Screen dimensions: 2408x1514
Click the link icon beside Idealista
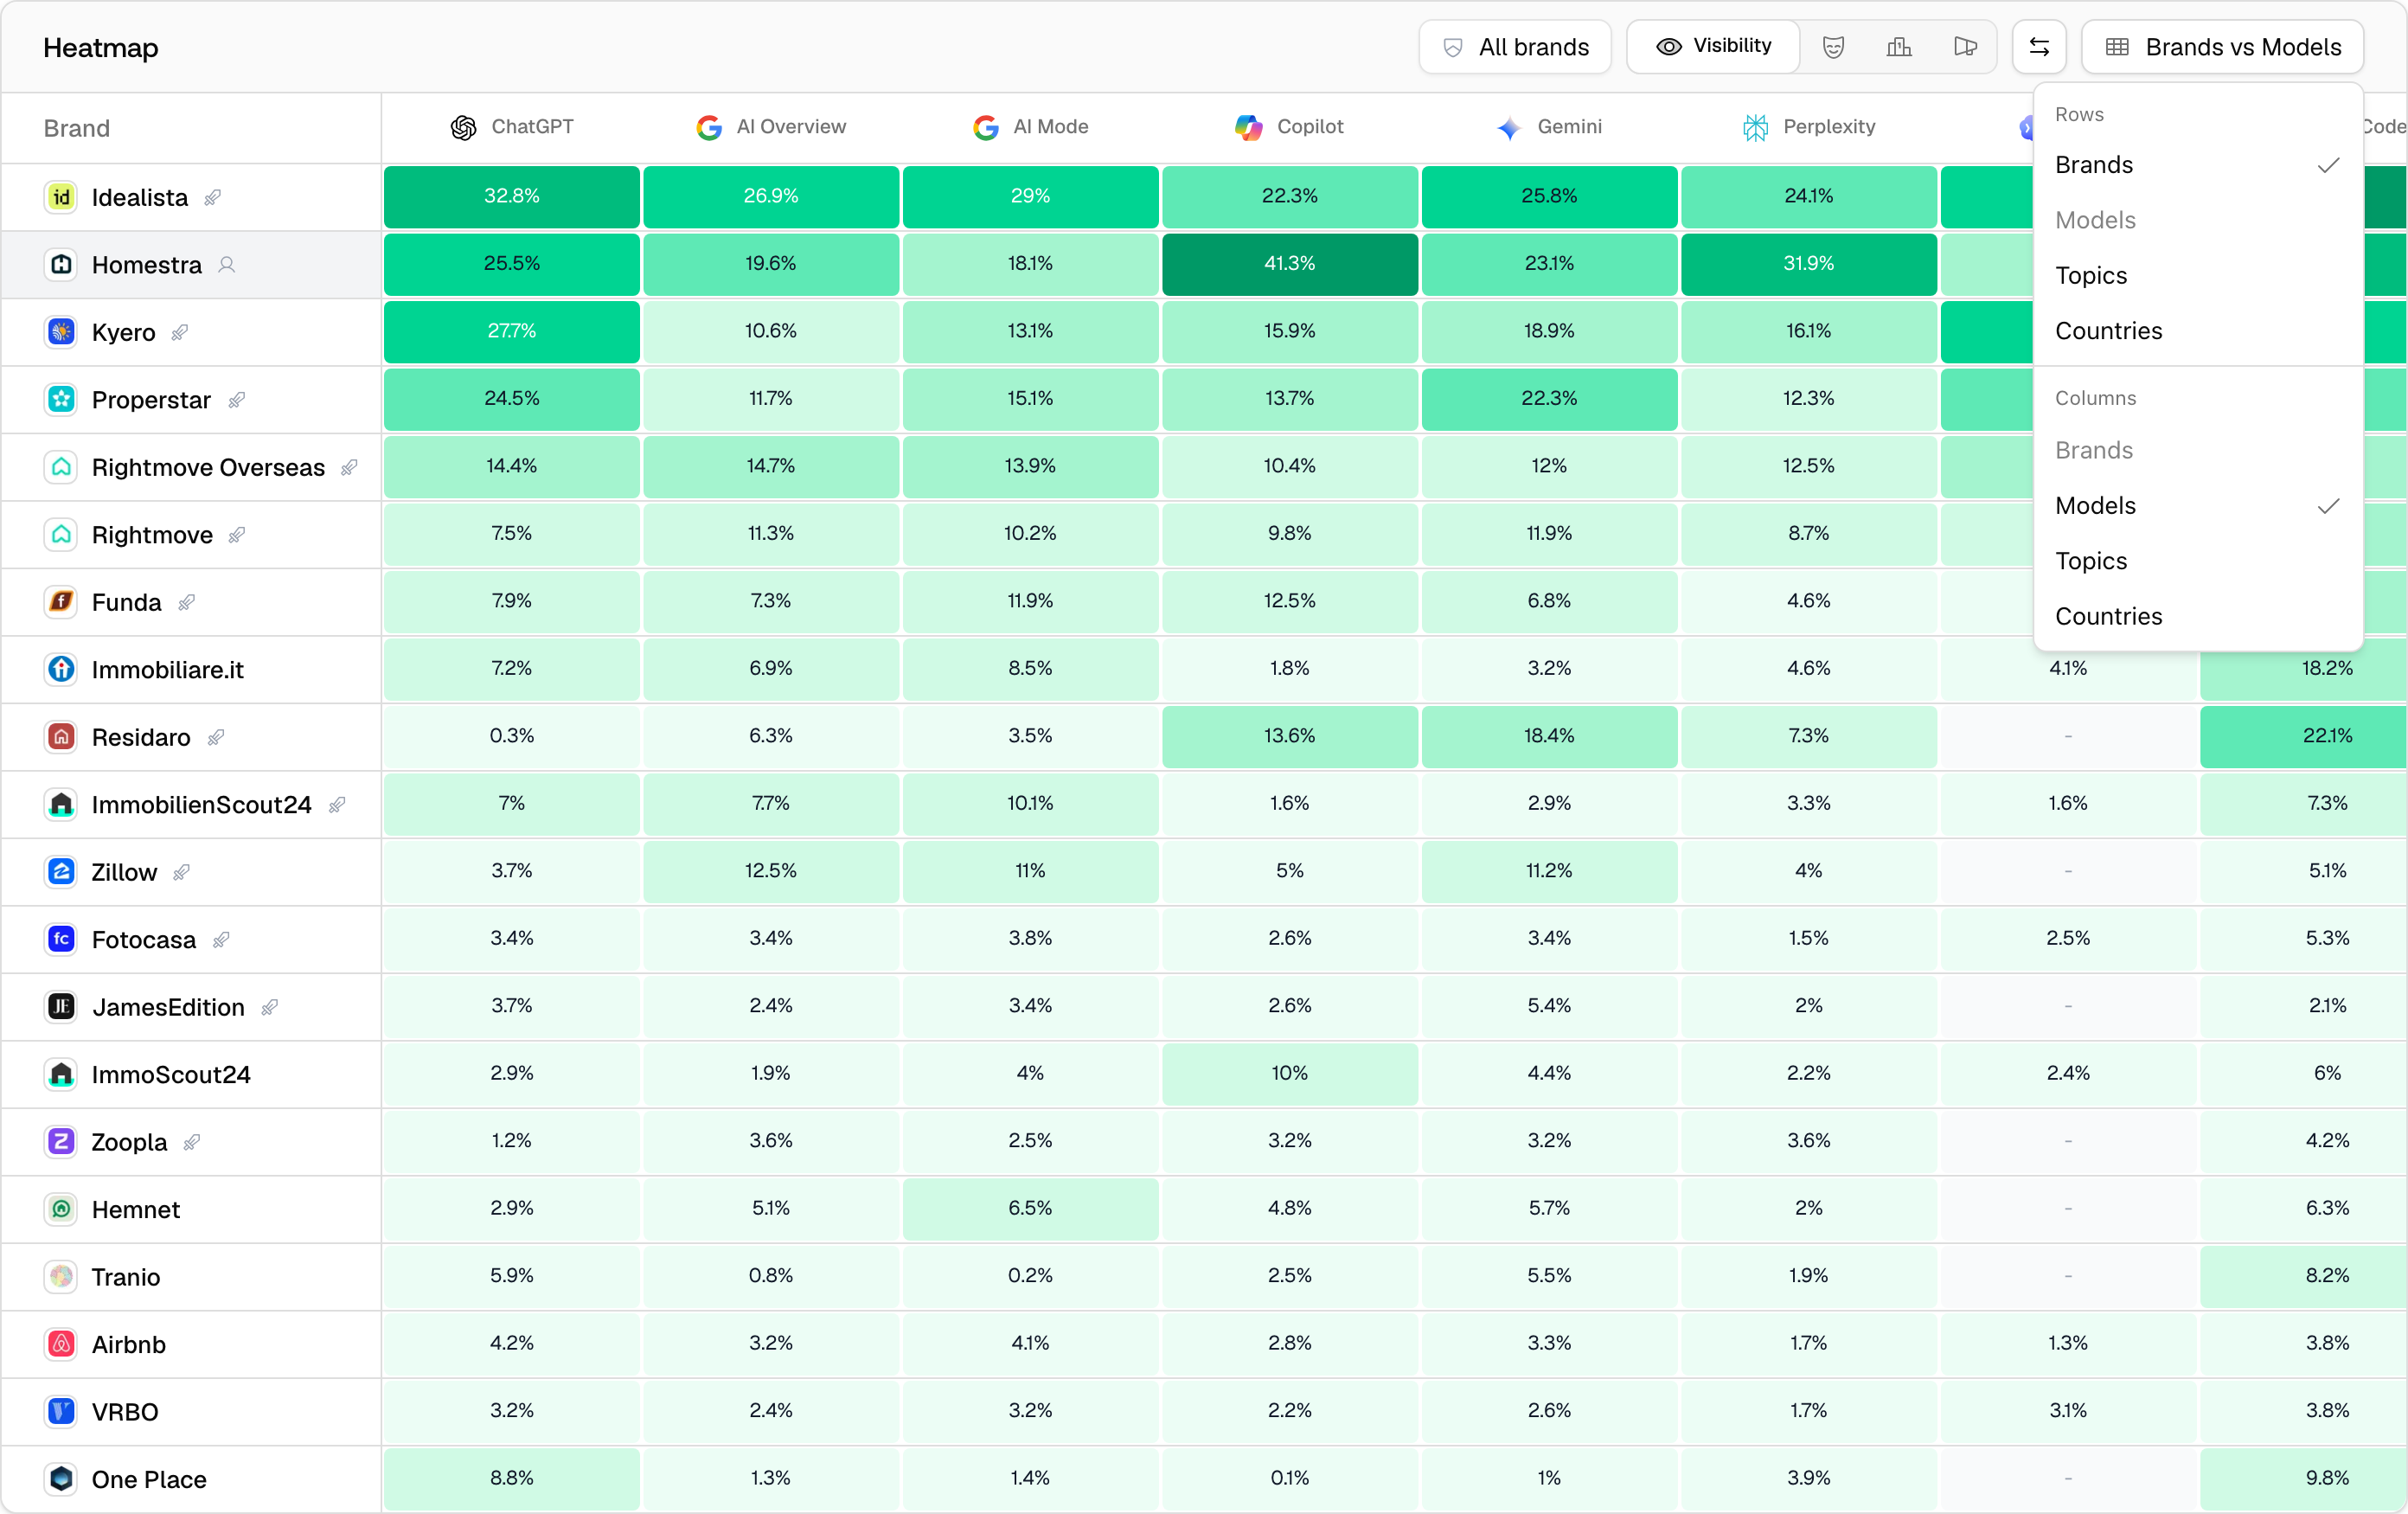pyautogui.click(x=213, y=198)
